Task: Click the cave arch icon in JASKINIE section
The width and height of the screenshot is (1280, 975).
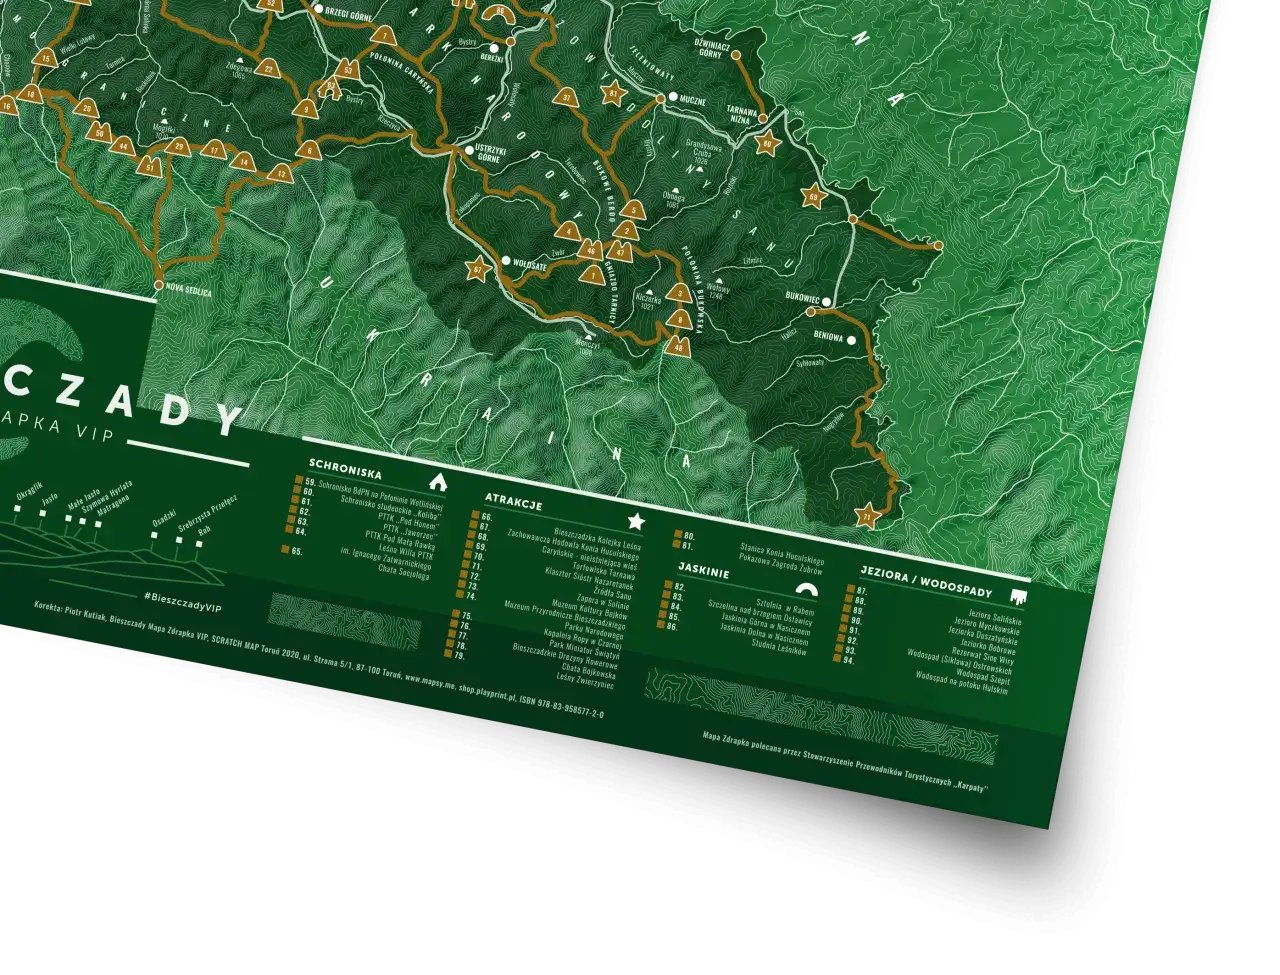Action: 806,589
